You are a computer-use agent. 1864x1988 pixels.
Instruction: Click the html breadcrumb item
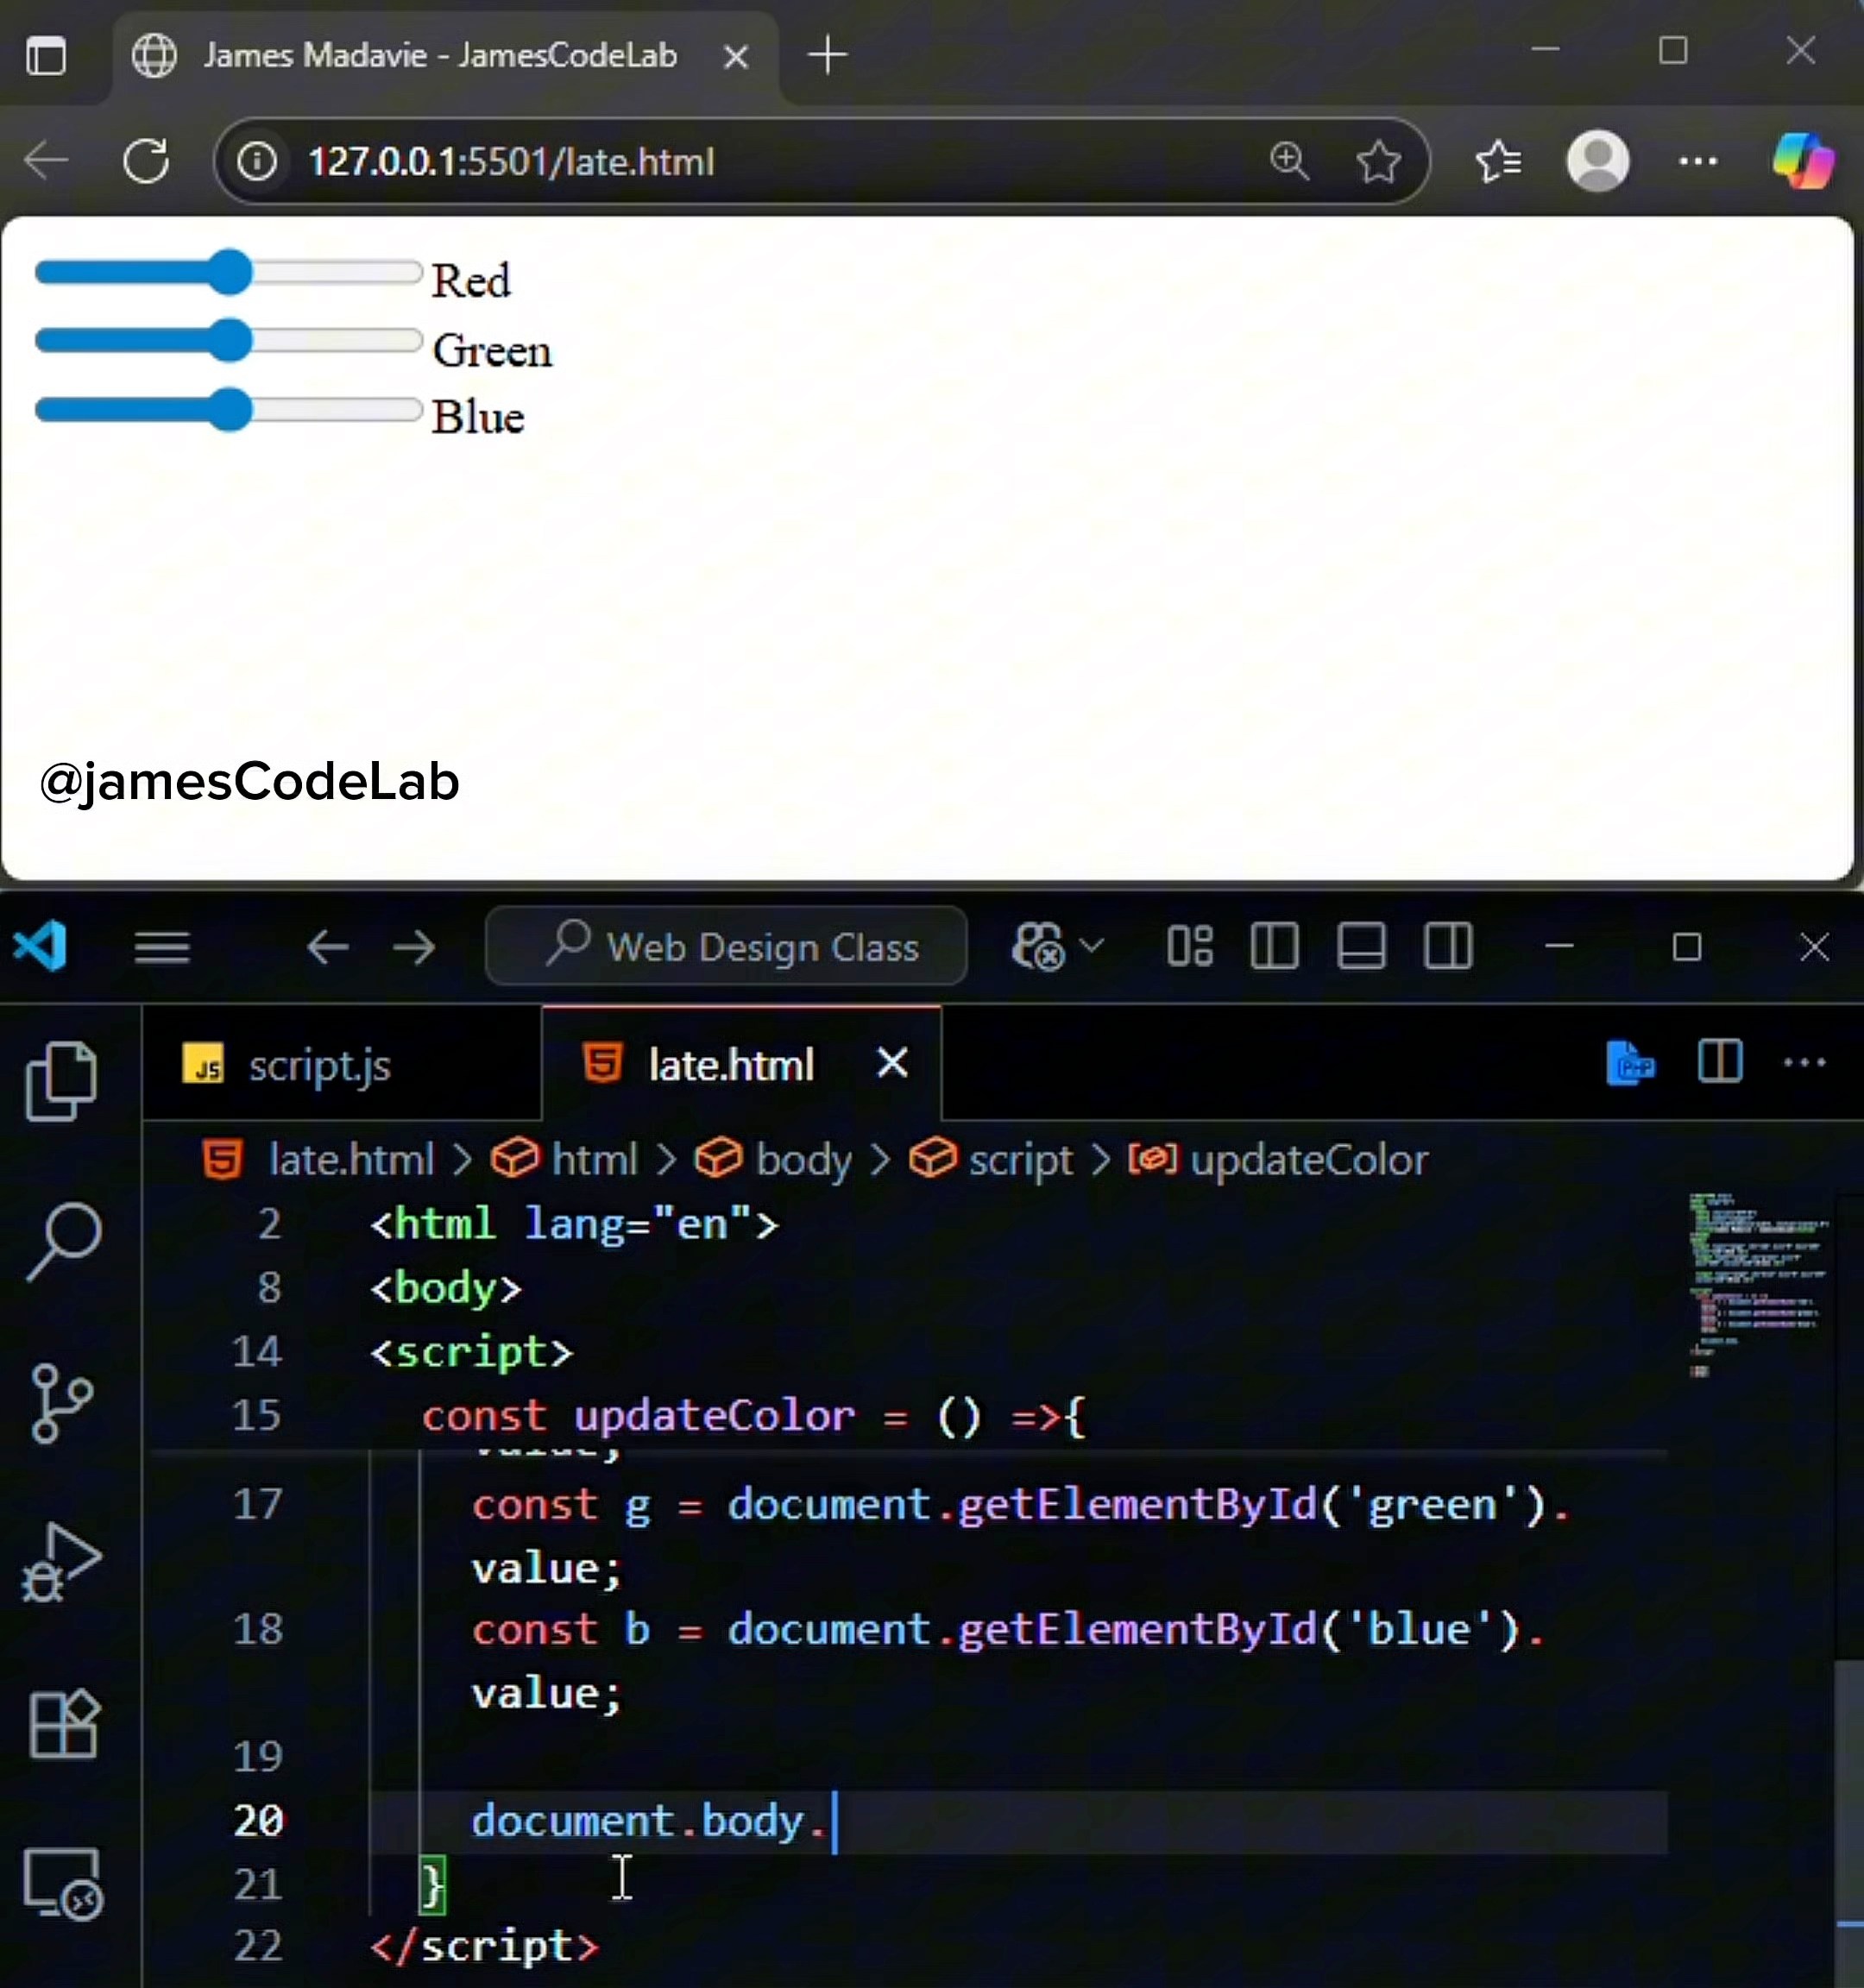coord(565,1160)
